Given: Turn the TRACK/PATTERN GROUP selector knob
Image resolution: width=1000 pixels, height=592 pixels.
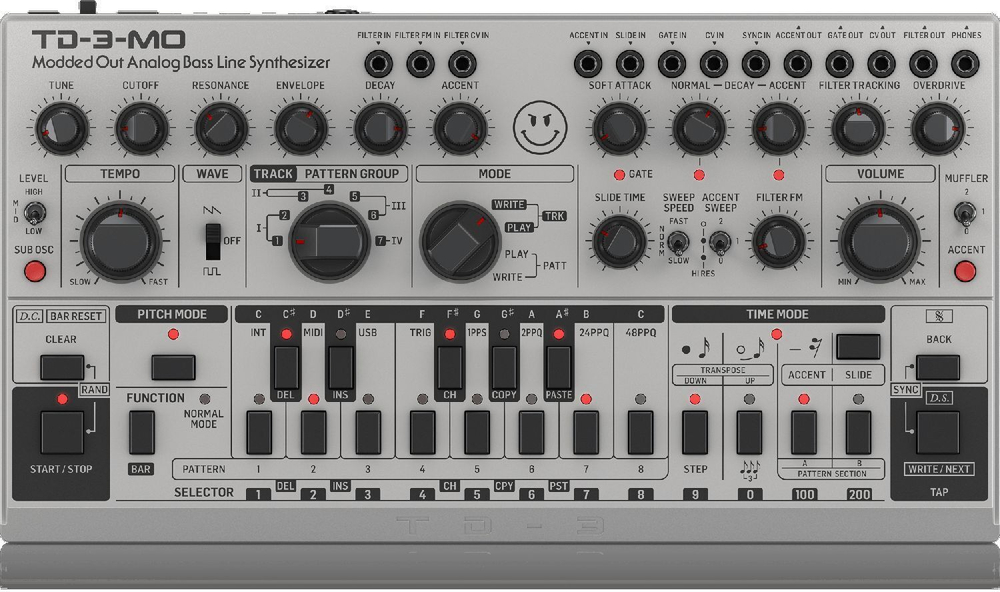Looking at the screenshot, I should 329,242.
